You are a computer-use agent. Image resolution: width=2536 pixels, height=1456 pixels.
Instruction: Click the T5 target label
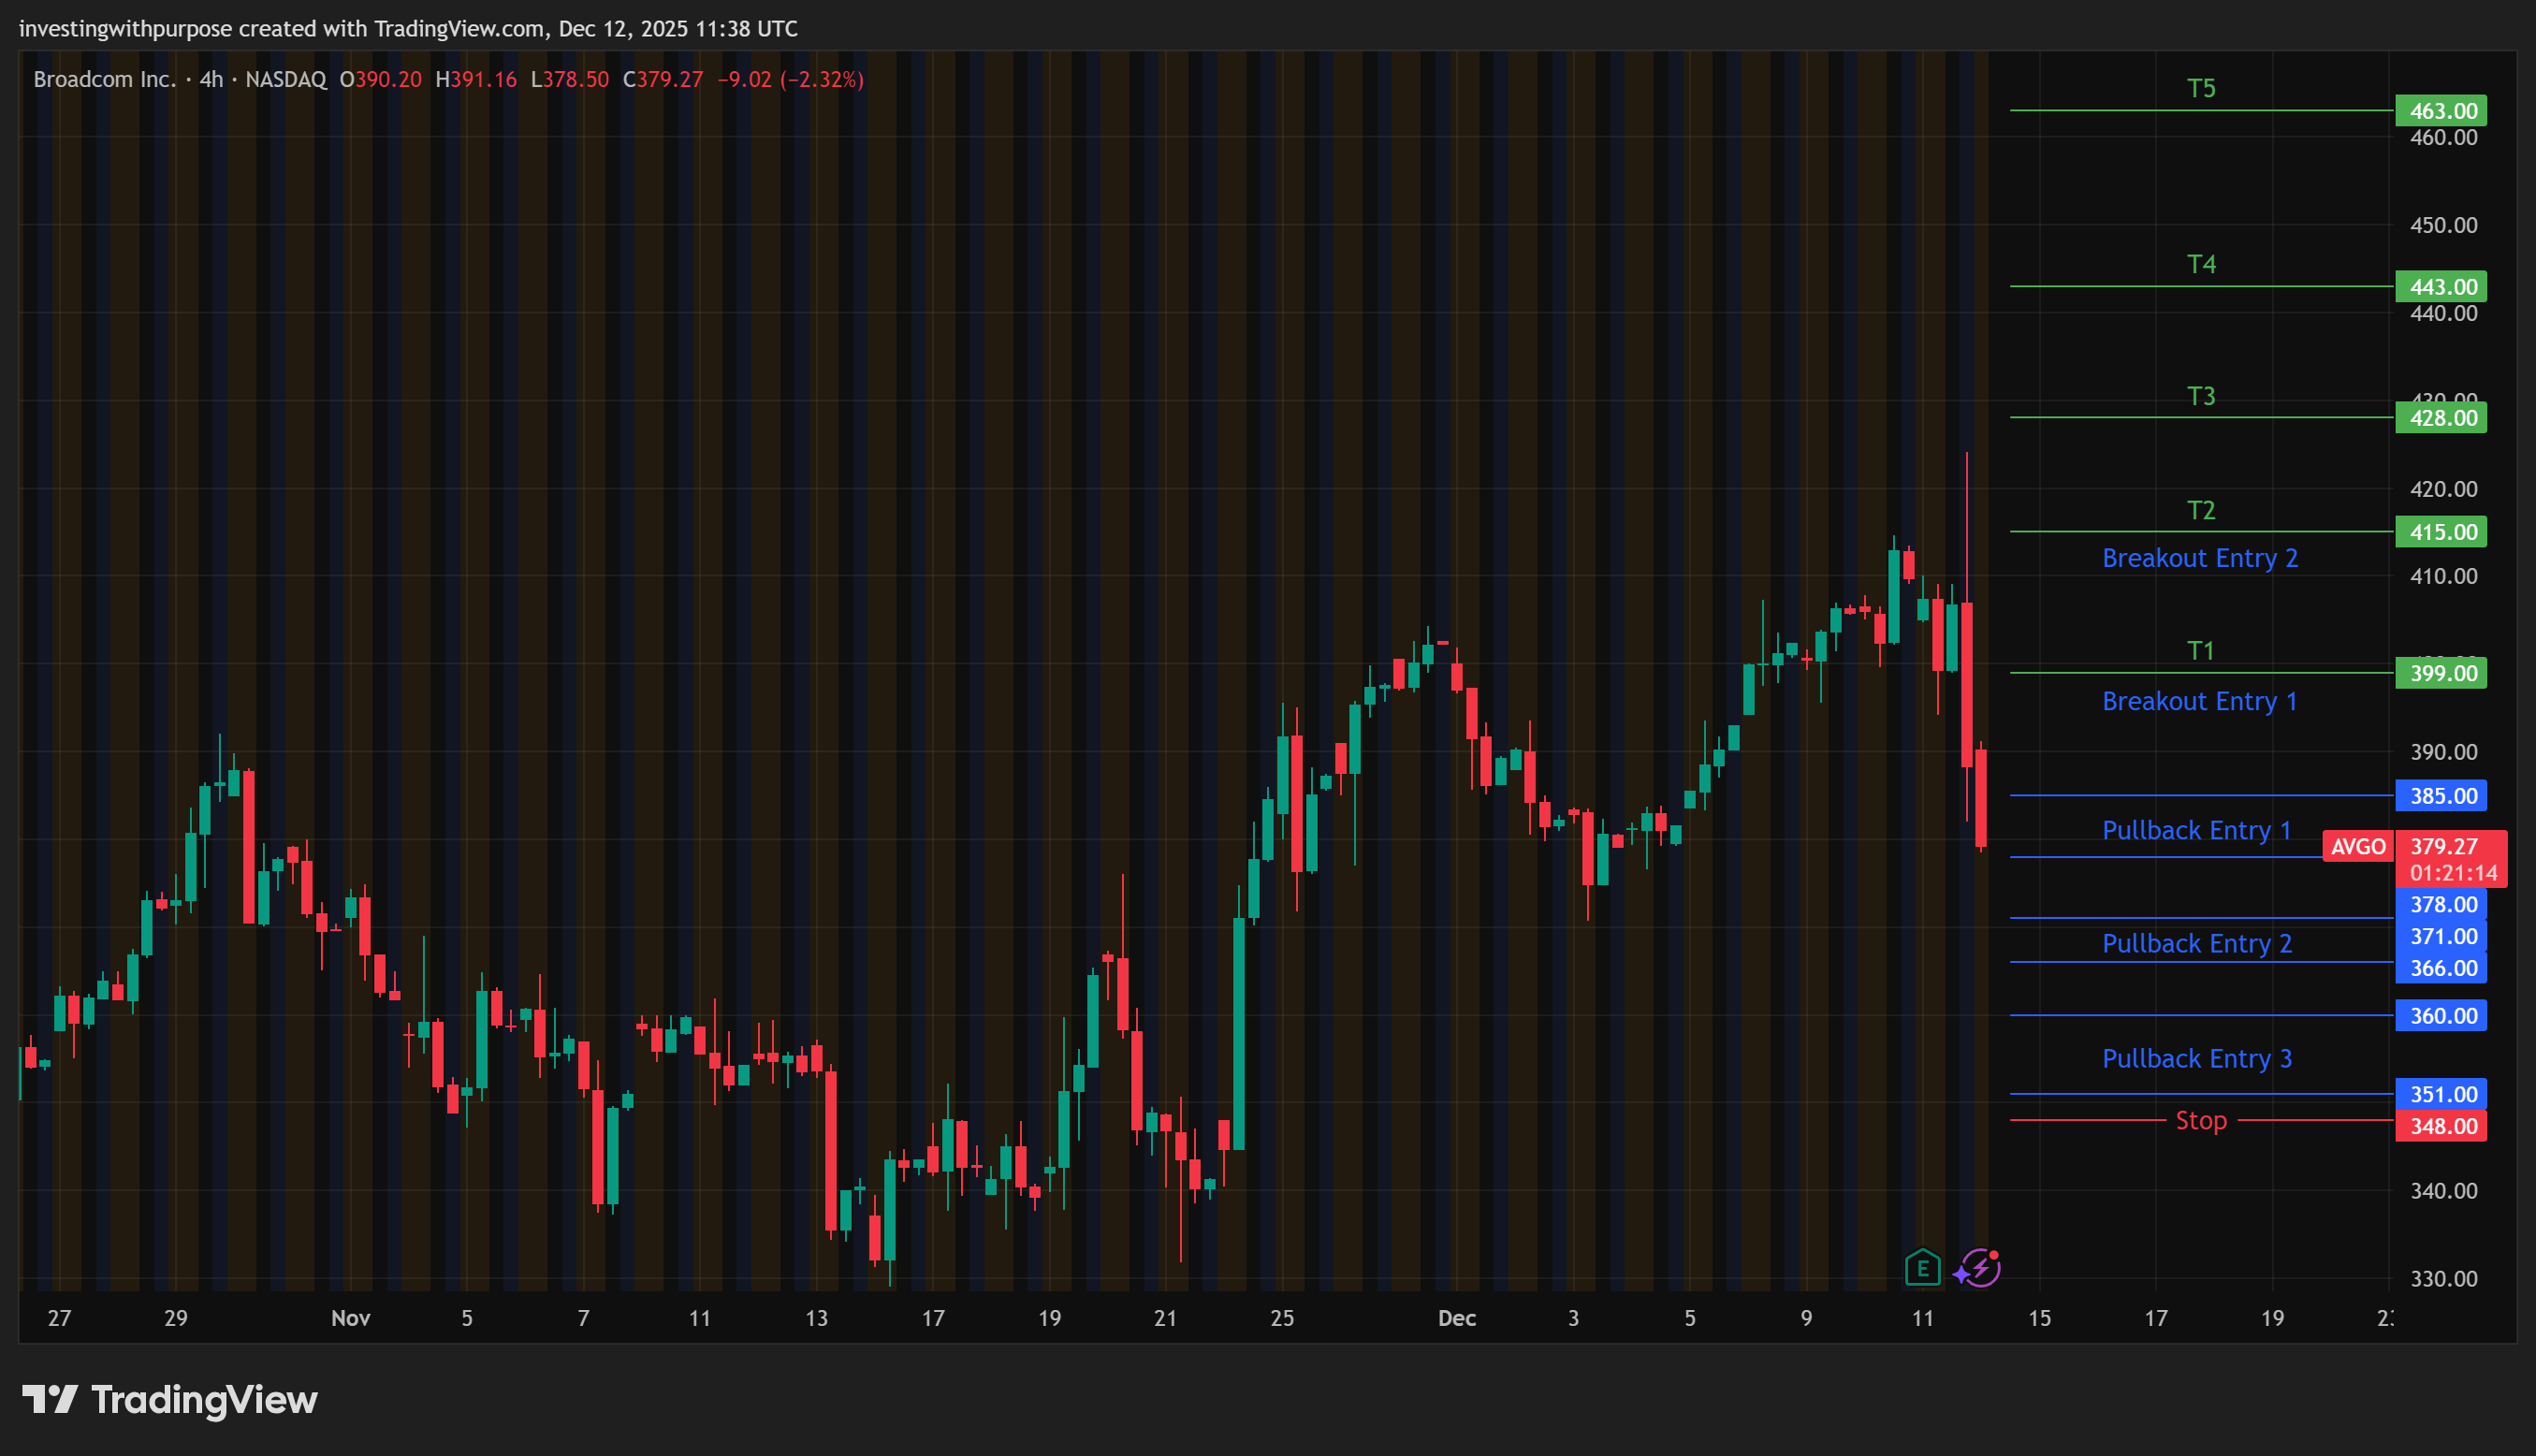pos(2200,88)
